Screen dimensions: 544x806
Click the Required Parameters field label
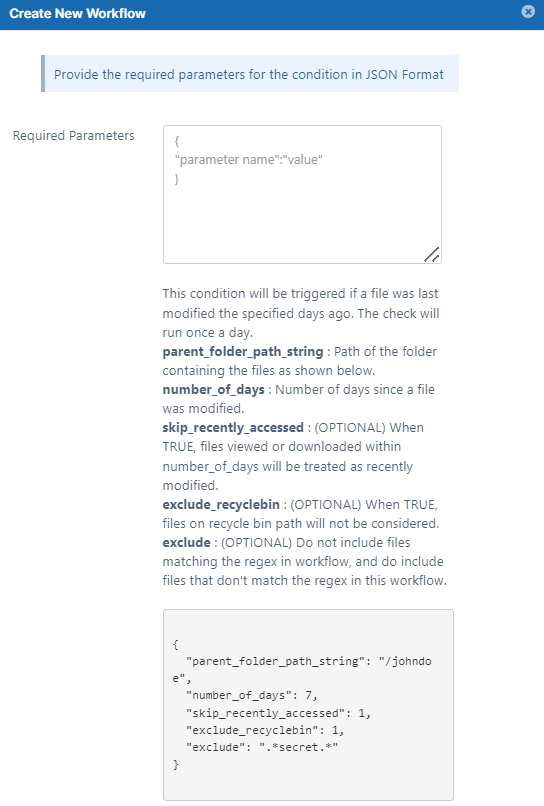pyautogui.click(x=74, y=136)
